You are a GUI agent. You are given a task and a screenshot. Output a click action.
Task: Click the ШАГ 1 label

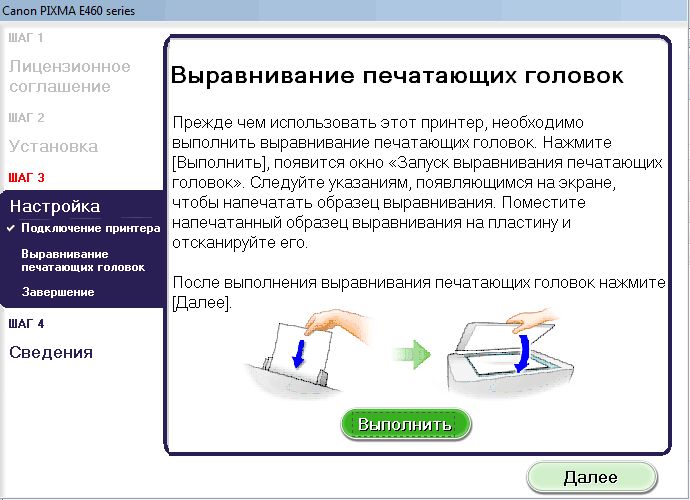[x=26, y=38]
